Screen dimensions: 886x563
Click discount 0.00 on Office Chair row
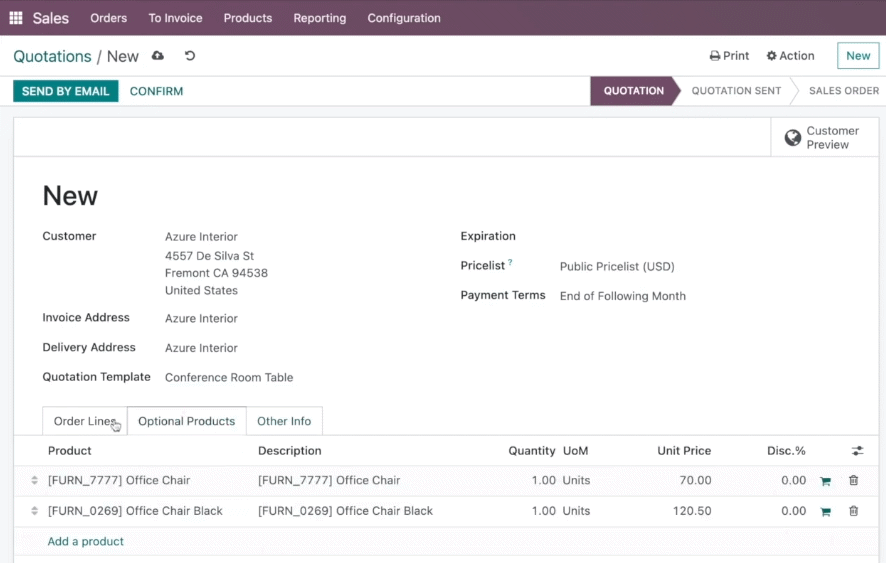point(793,480)
